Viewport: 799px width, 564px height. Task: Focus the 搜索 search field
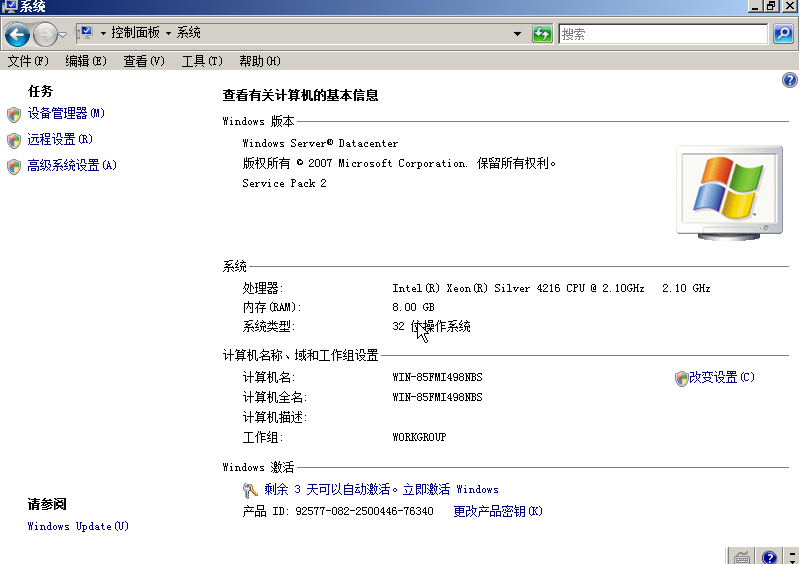[663, 34]
